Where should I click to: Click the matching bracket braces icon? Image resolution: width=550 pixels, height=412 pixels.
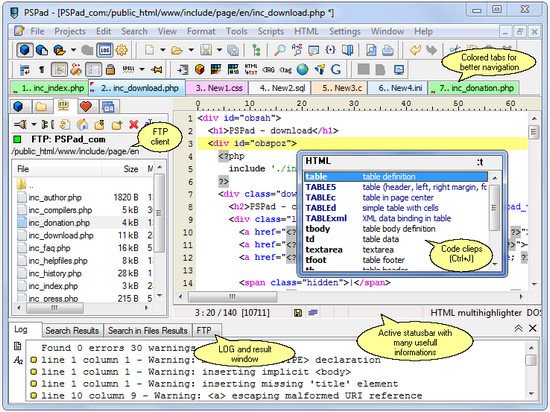[x=330, y=50]
